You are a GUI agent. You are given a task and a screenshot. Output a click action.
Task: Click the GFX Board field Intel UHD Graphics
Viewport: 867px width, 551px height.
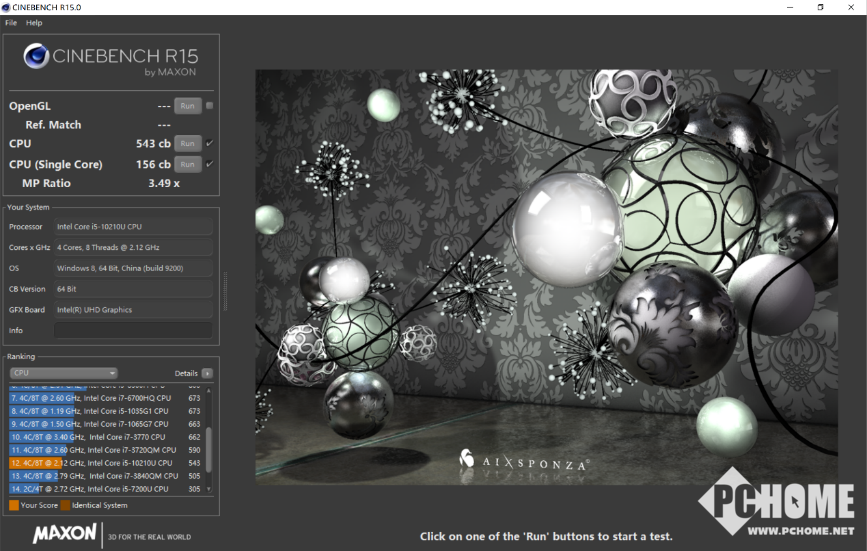133,309
